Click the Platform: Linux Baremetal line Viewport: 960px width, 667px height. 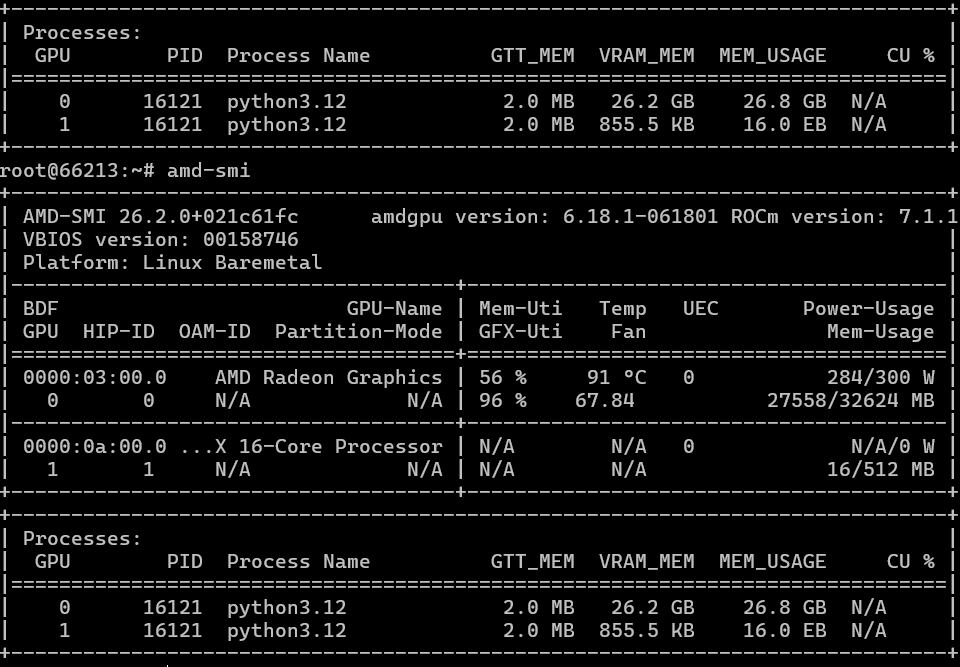tap(172, 263)
